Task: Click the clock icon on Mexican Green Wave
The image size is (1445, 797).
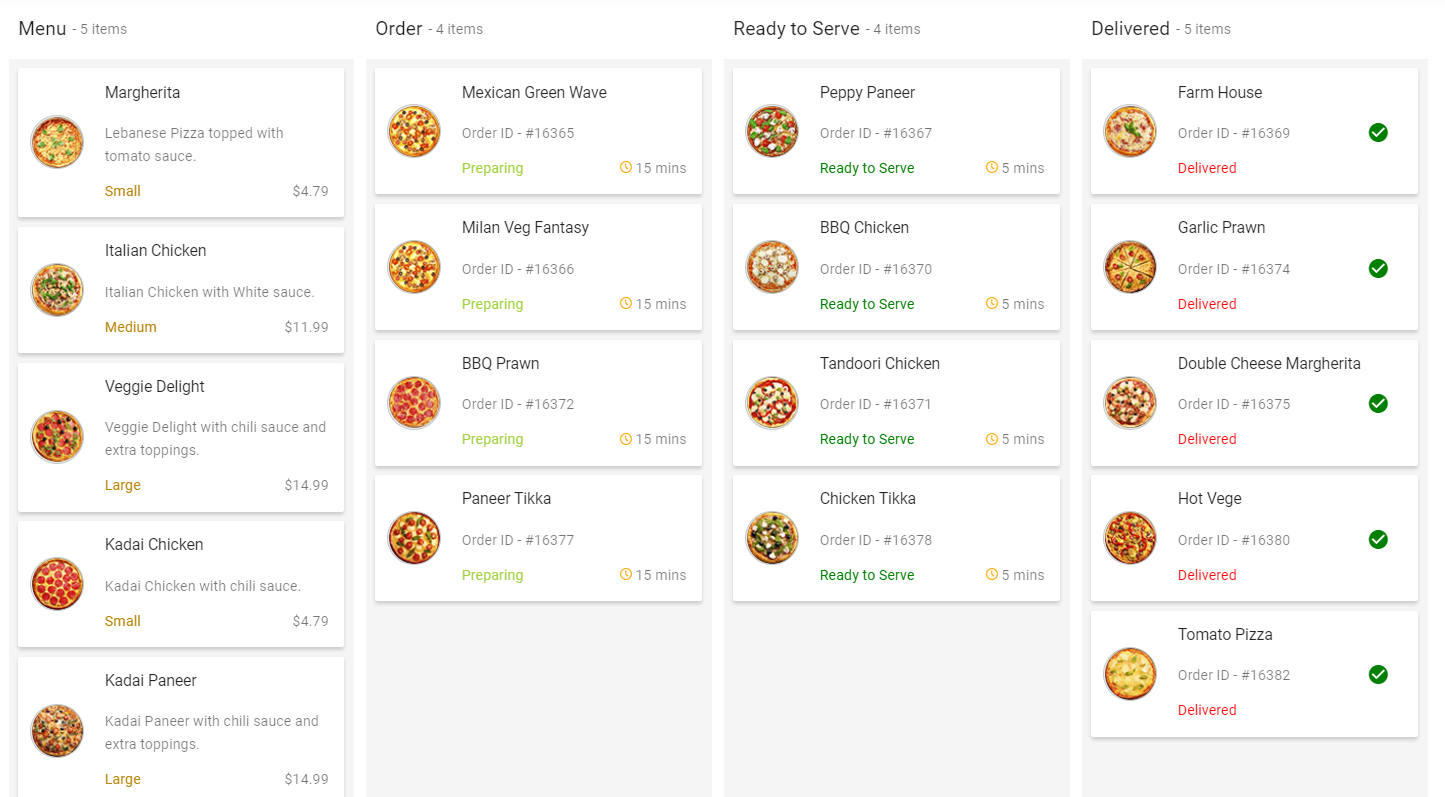Action: [626, 167]
